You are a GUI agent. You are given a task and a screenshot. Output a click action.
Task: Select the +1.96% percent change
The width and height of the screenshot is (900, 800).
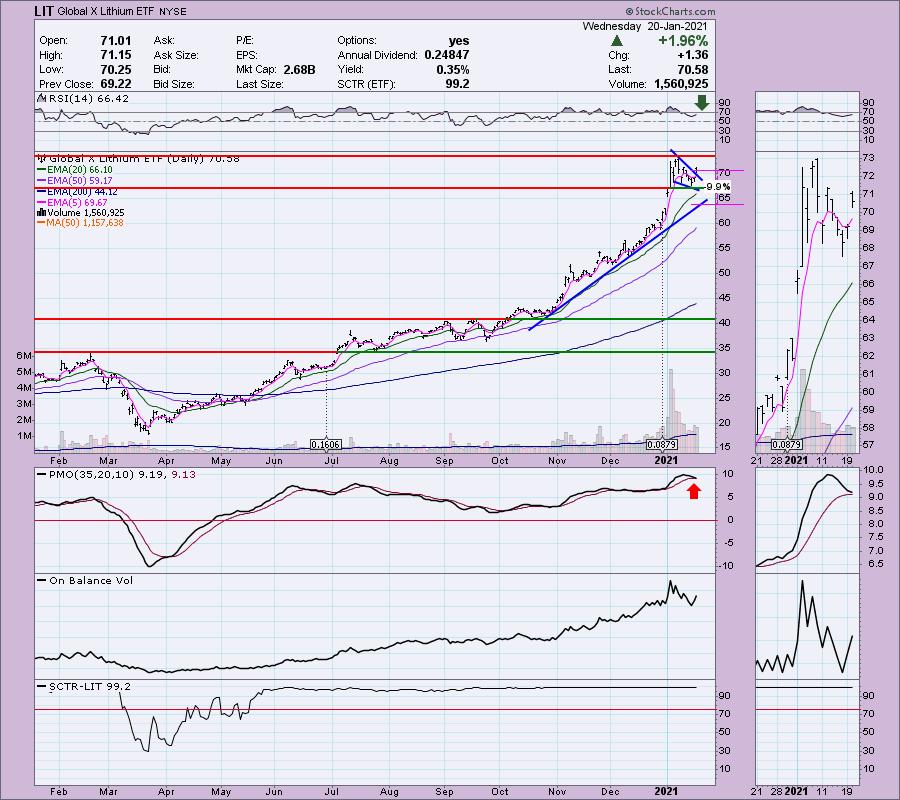pyautogui.click(x=683, y=41)
